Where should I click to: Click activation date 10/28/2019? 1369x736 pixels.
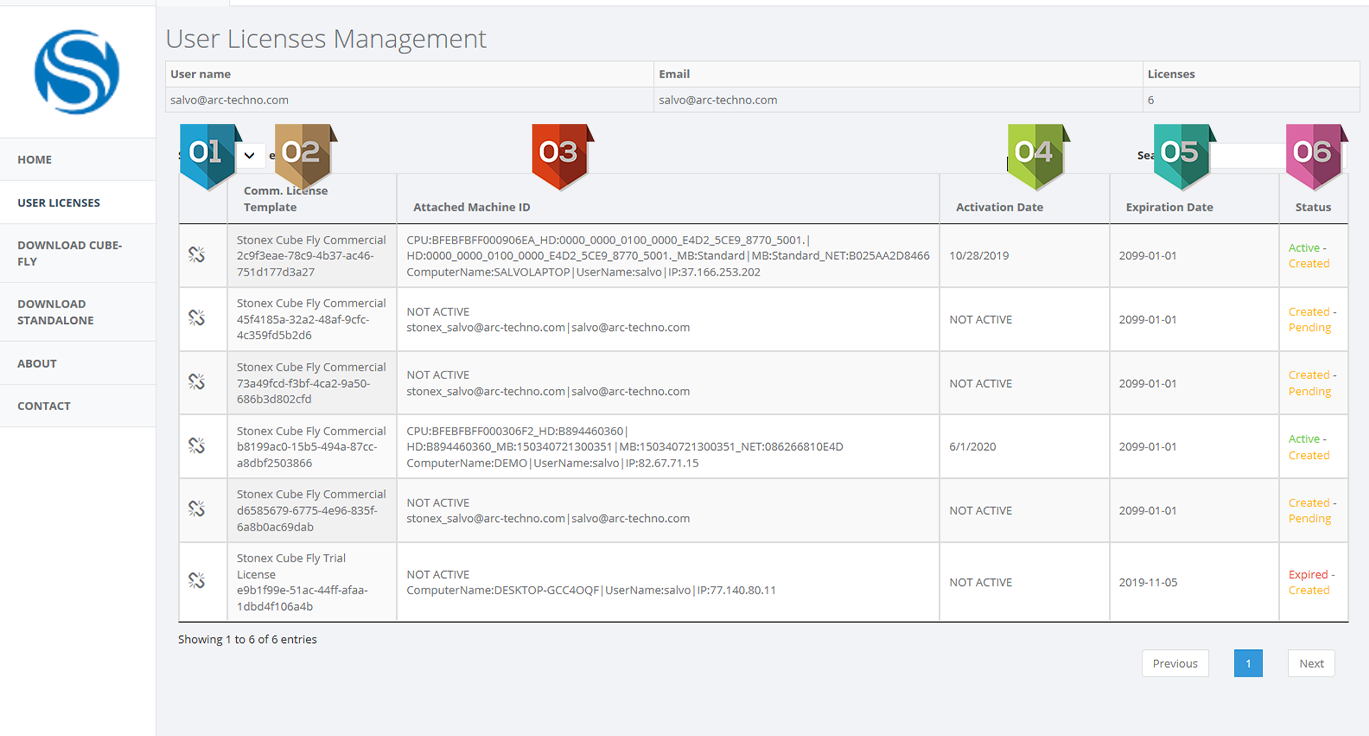pyautogui.click(x=979, y=256)
